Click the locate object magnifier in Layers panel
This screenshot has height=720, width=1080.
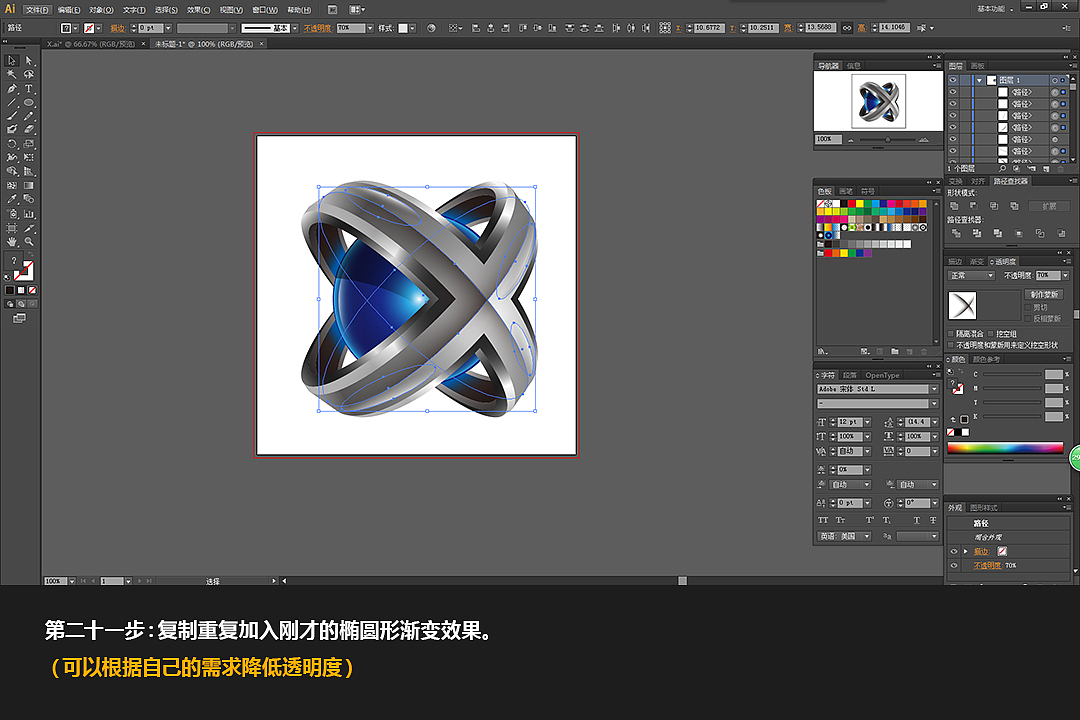[x=1003, y=168]
